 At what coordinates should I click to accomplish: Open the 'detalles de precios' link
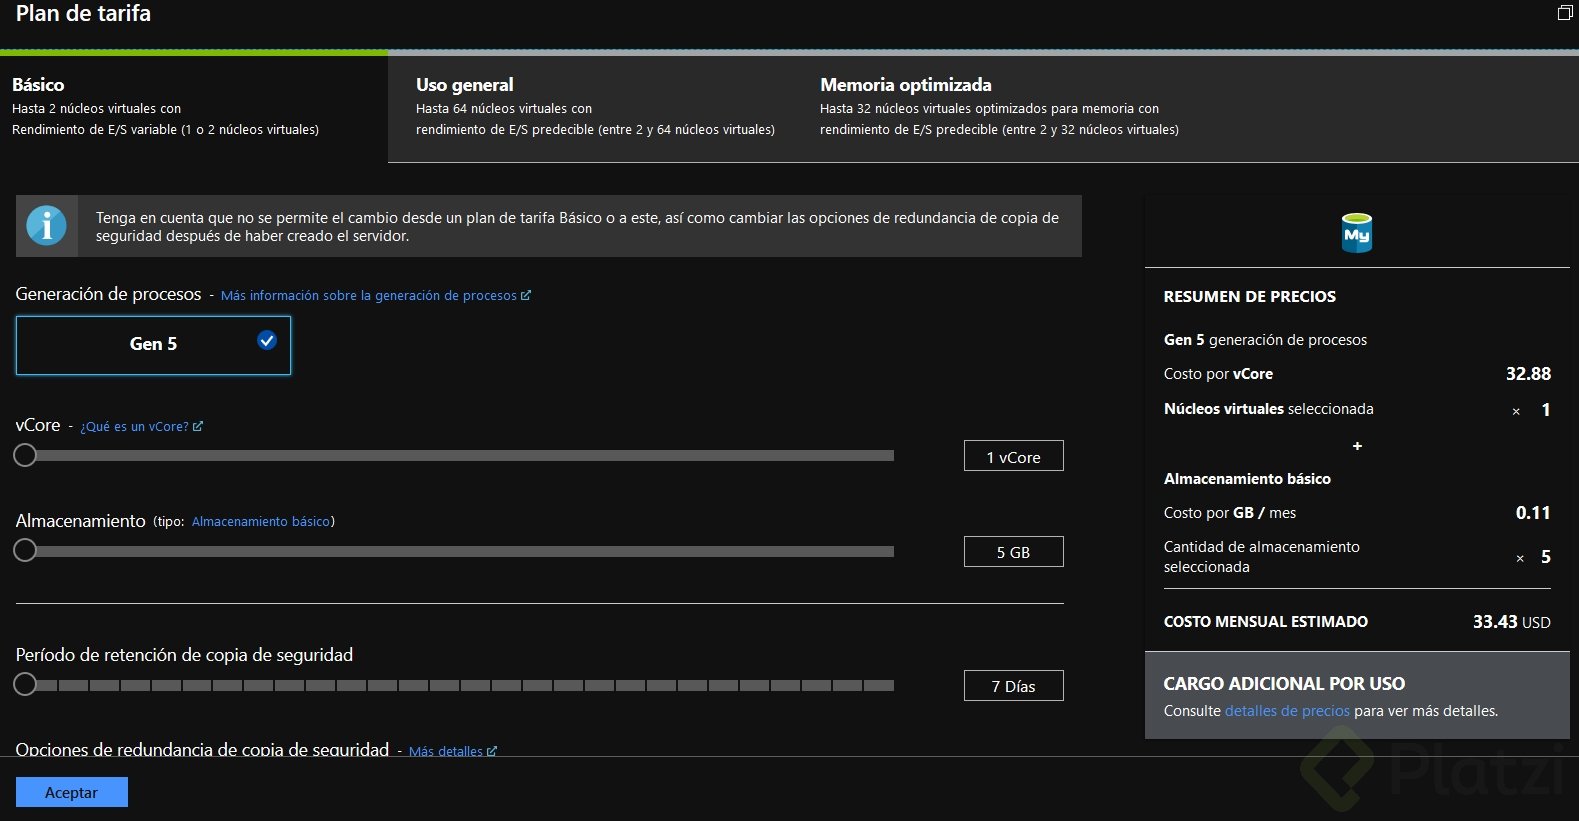coord(1287,711)
